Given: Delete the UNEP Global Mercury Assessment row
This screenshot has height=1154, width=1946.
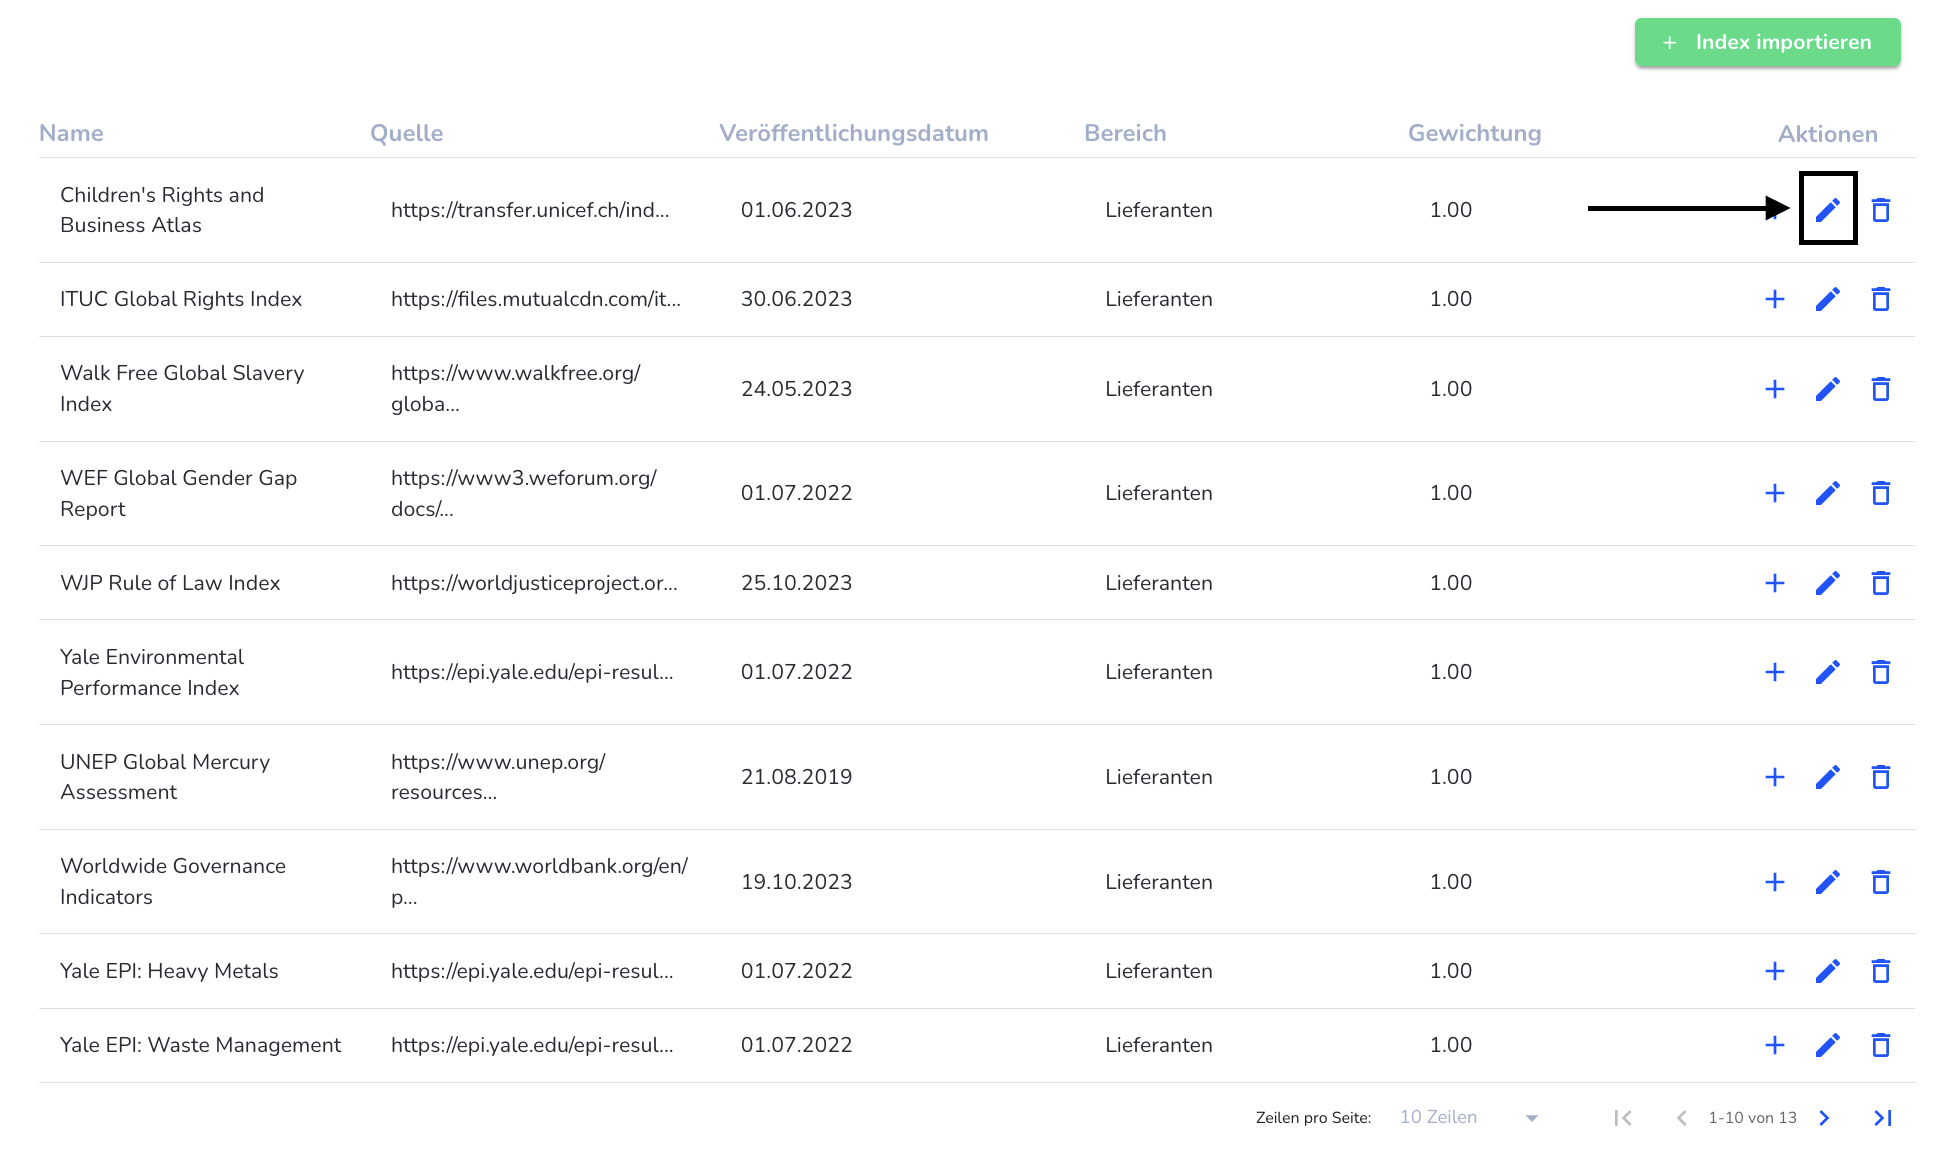Looking at the screenshot, I should (x=1880, y=777).
